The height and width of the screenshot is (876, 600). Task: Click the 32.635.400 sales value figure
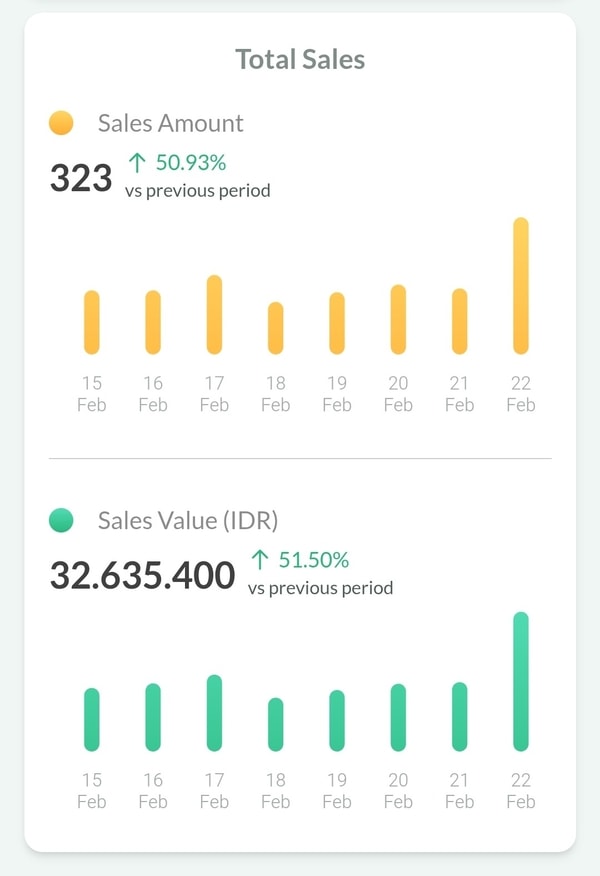point(143,575)
